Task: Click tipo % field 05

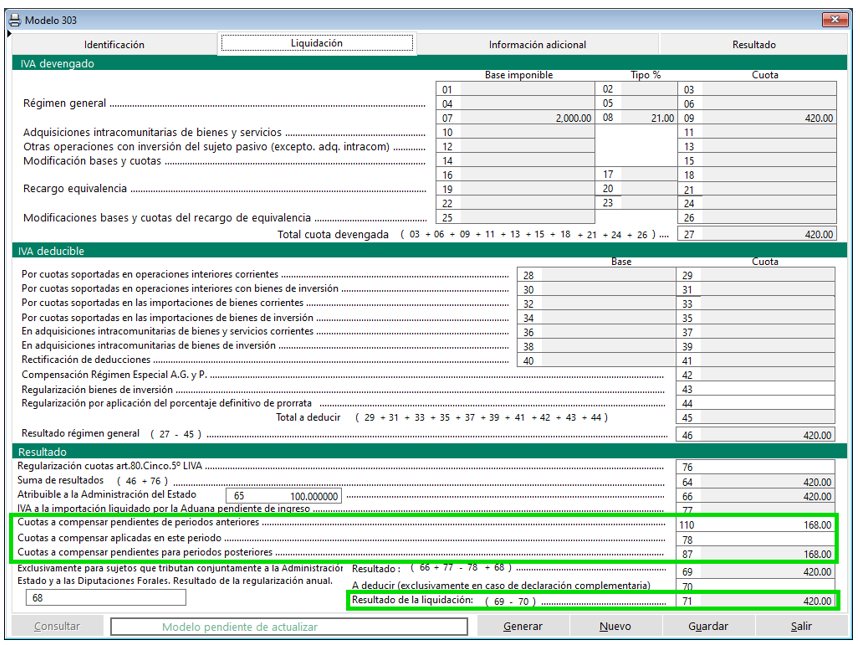Action: click(x=636, y=103)
